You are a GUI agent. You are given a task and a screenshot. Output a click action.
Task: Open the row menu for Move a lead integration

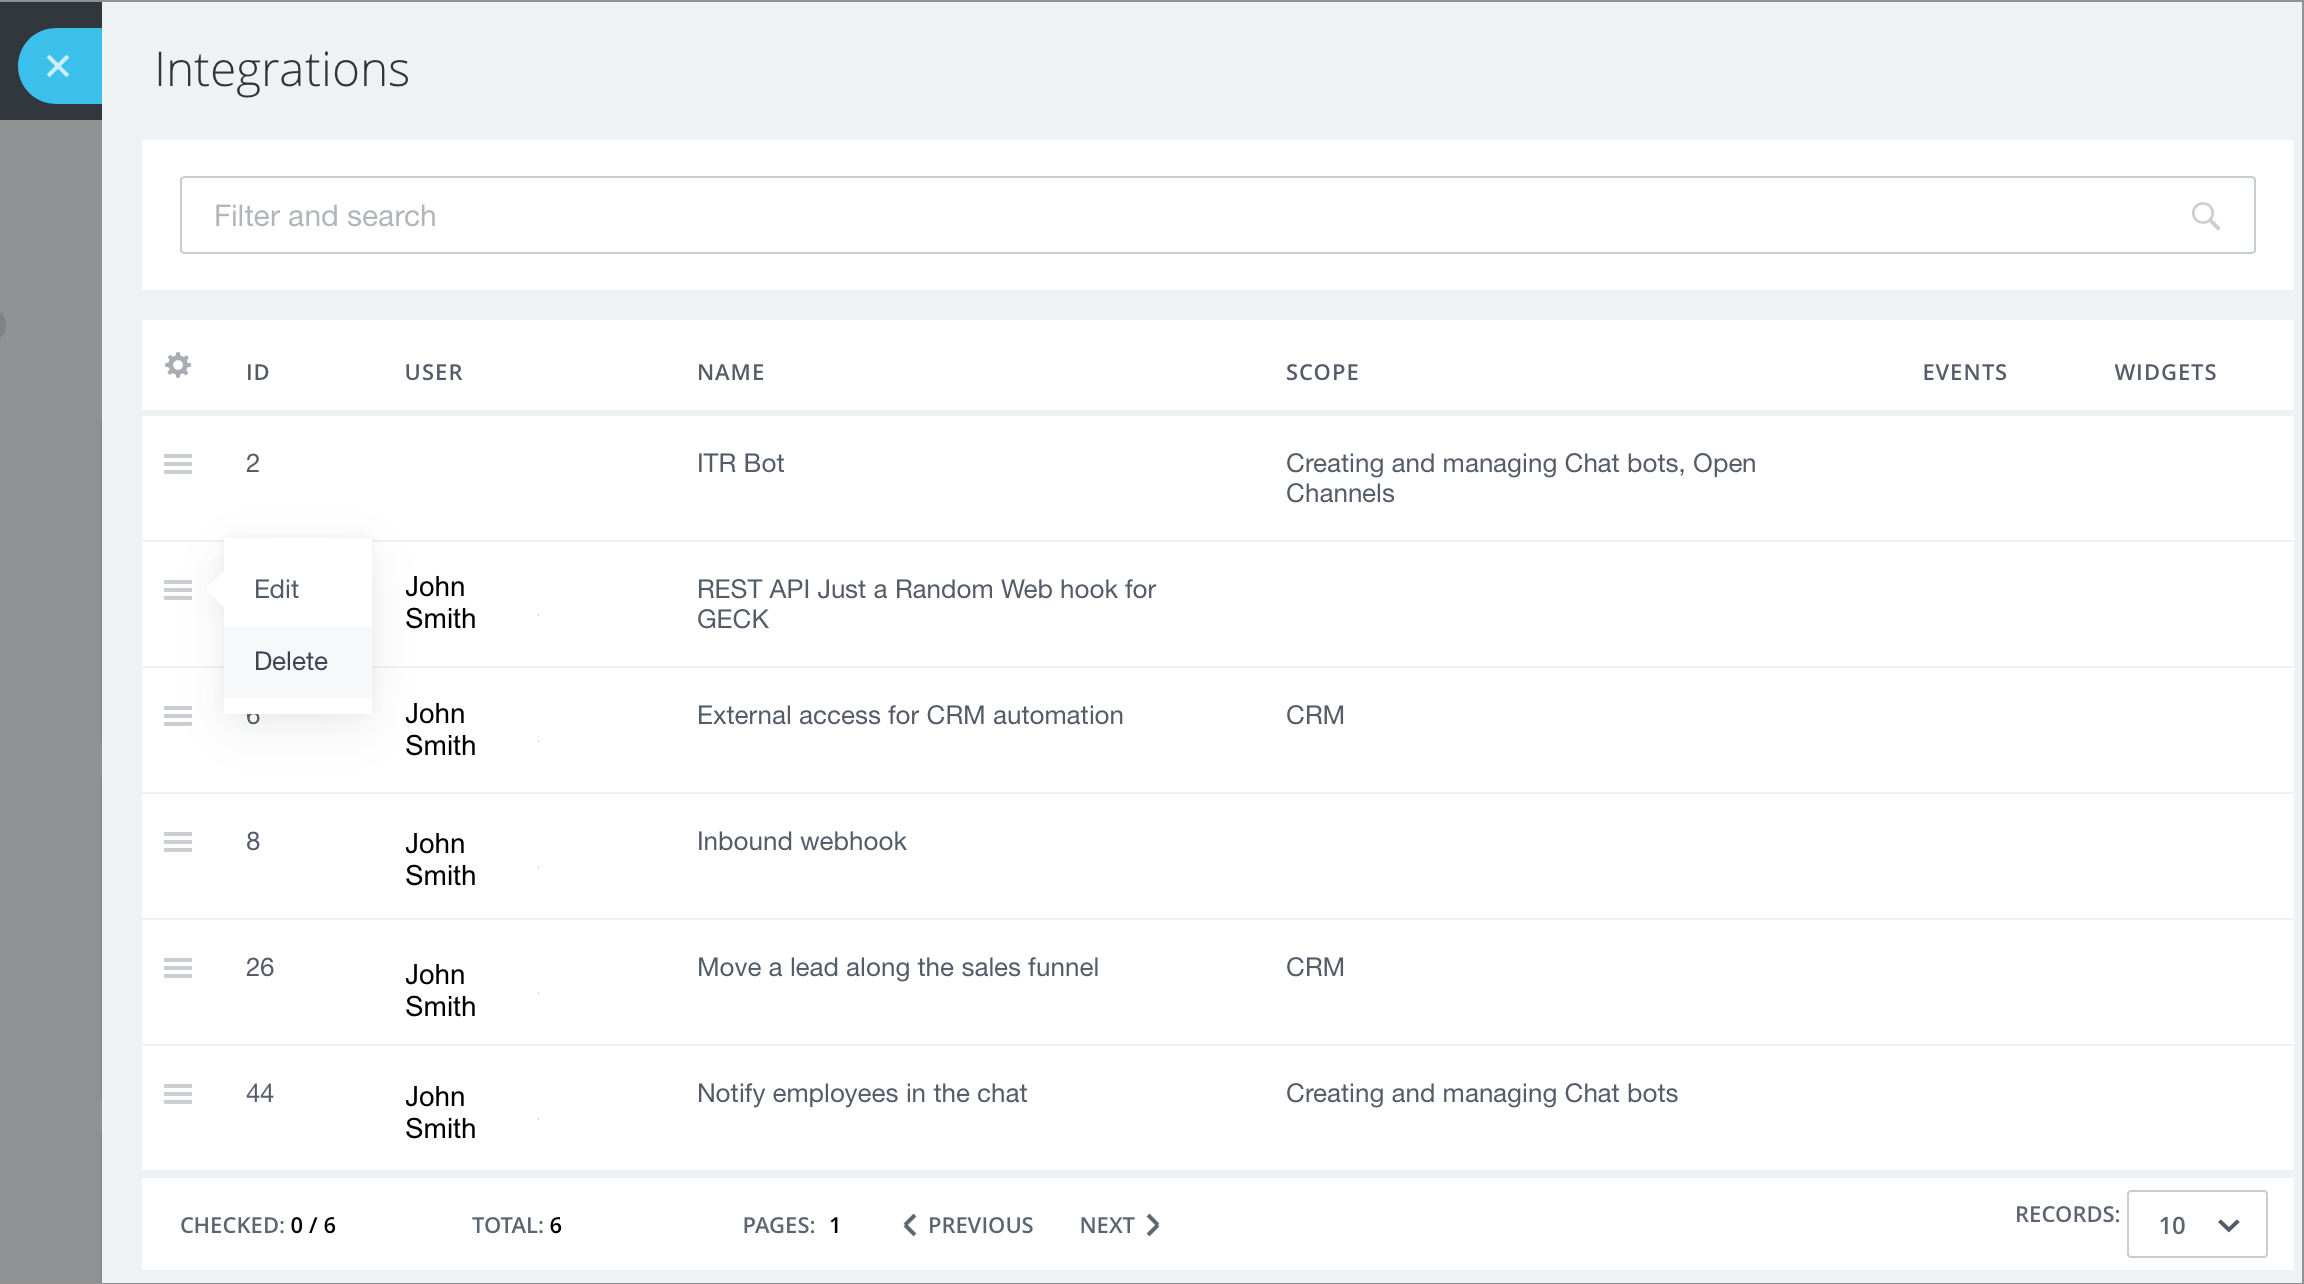[x=178, y=968]
